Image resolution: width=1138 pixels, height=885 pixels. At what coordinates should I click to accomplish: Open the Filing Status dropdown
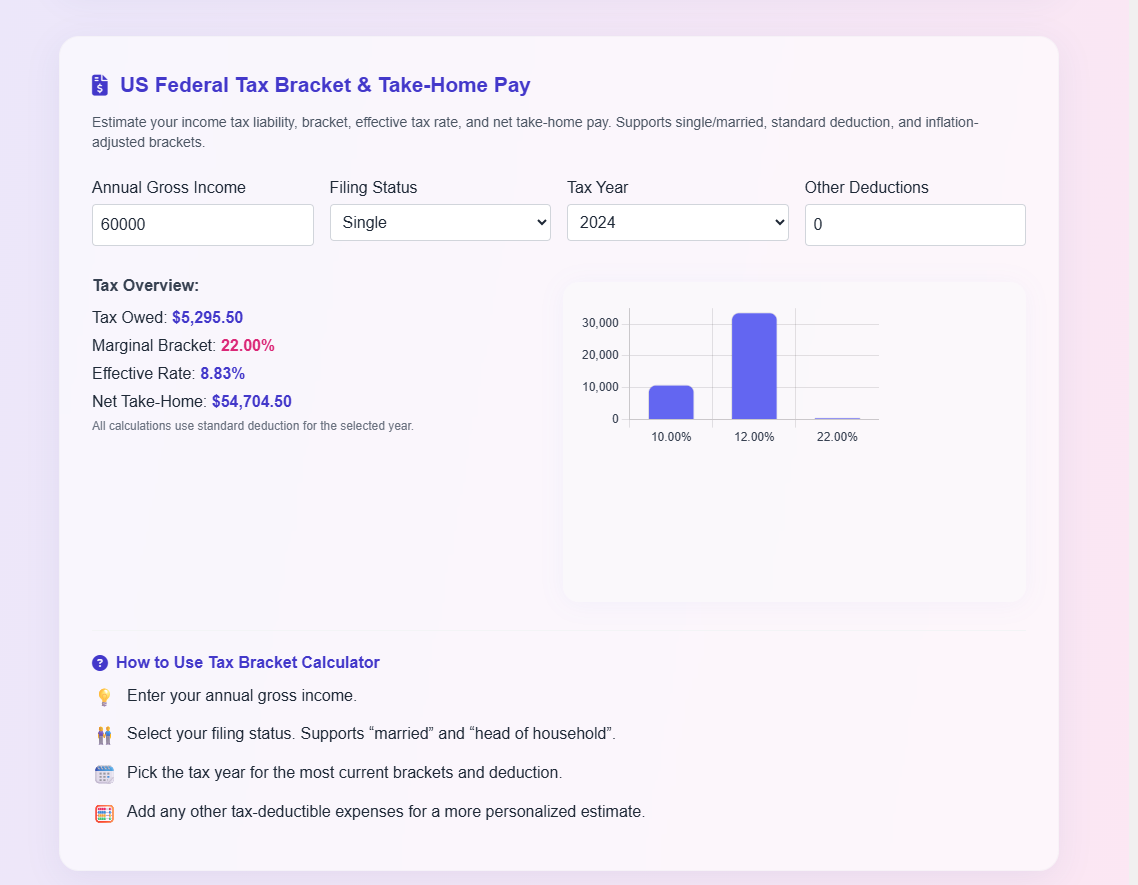(x=440, y=222)
